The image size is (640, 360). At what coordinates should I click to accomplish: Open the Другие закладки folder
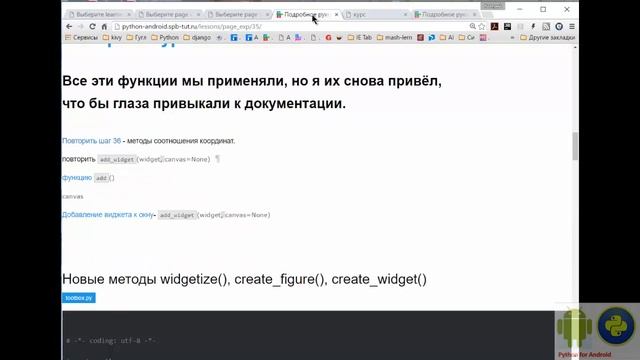click(x=547, y=38)
